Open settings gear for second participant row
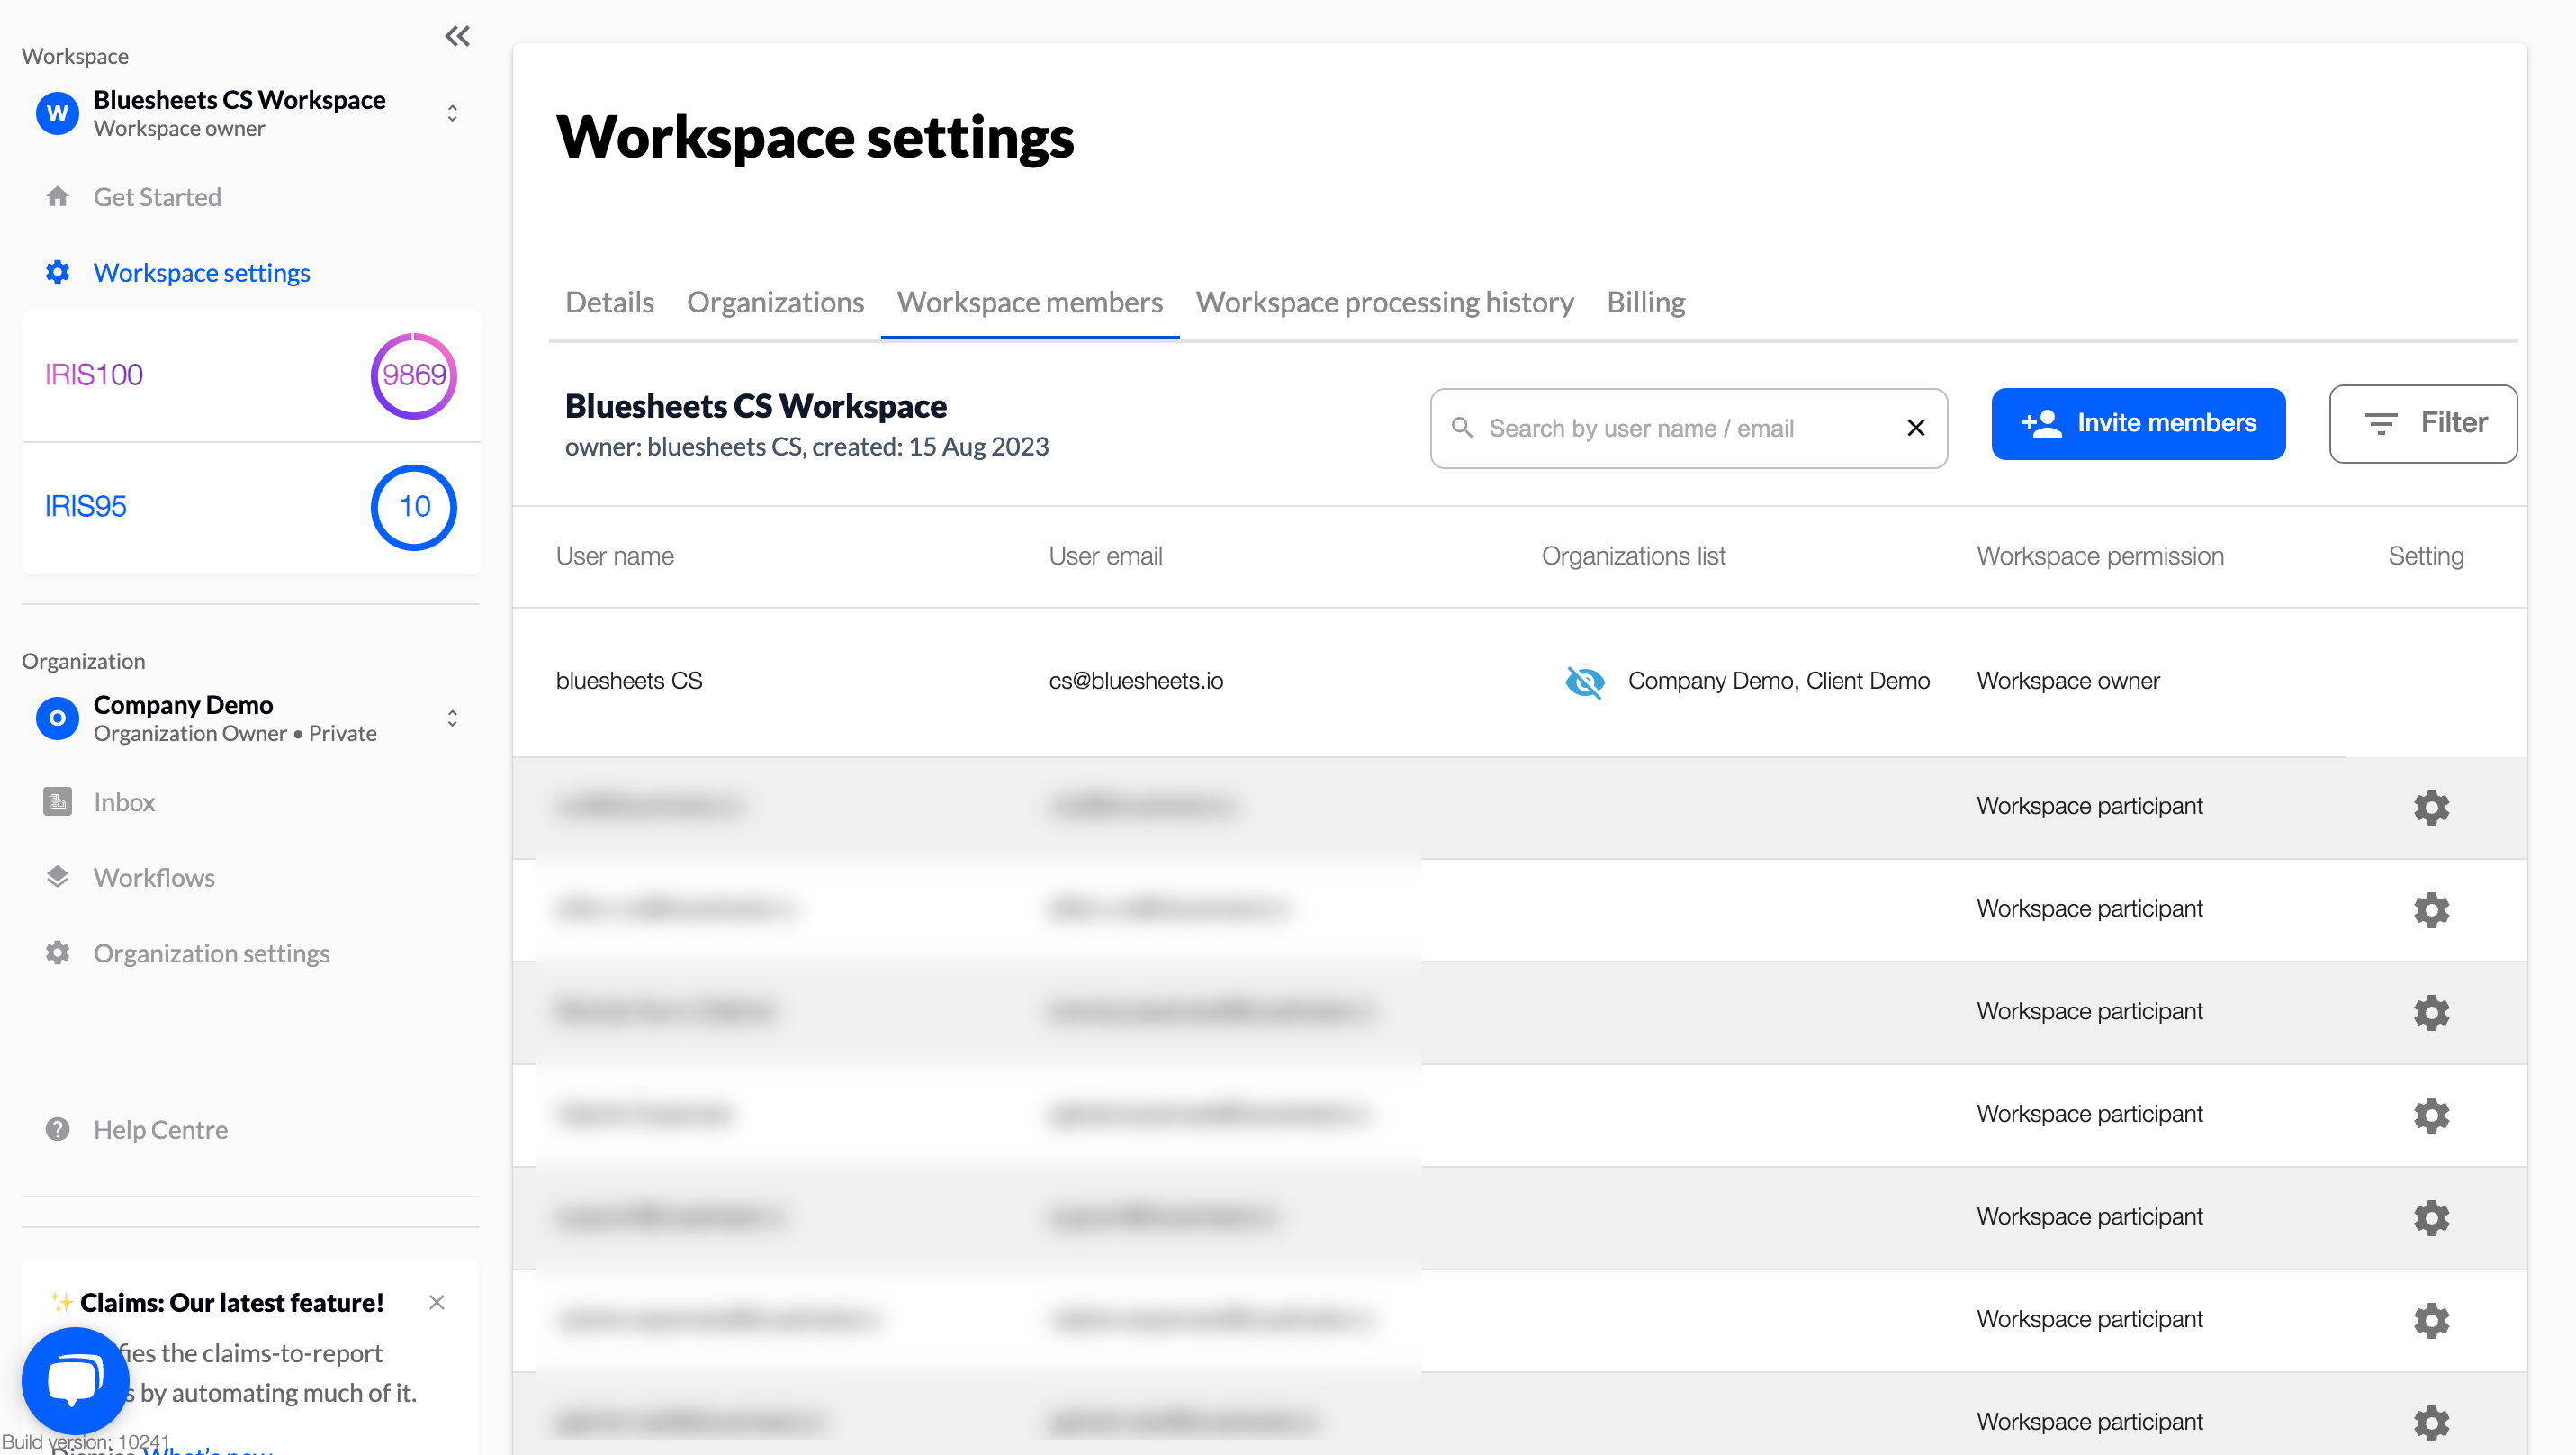 pyautogui.click(x=2431, y=910)
